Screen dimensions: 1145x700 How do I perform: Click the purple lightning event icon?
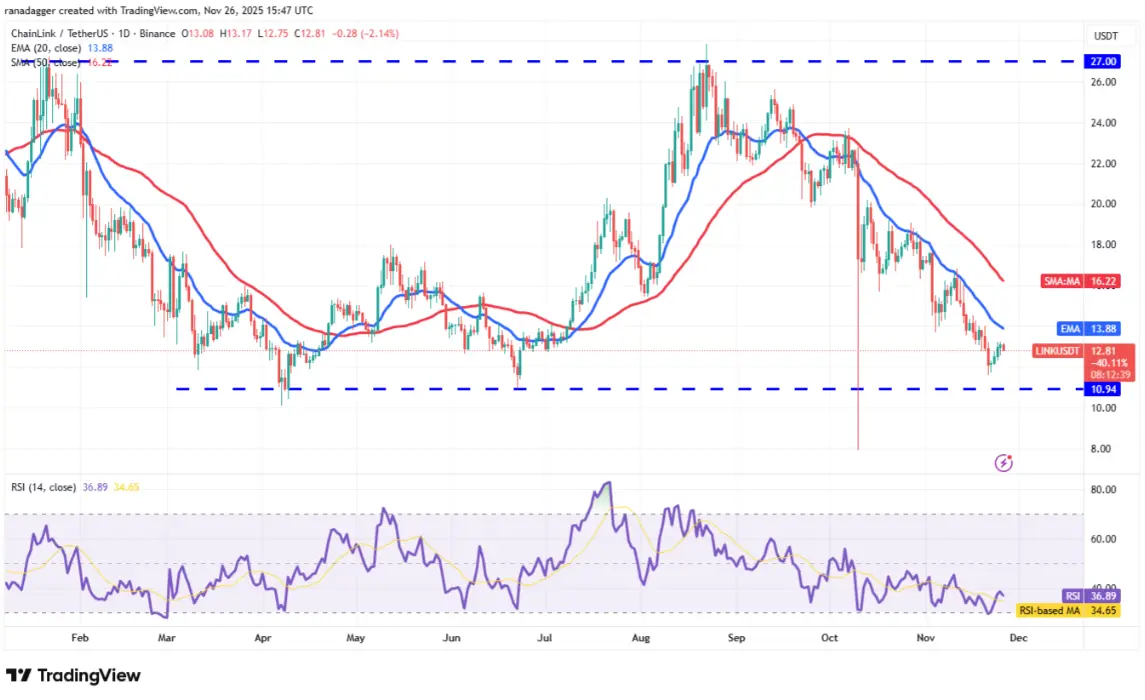(x=1003, y=463)
